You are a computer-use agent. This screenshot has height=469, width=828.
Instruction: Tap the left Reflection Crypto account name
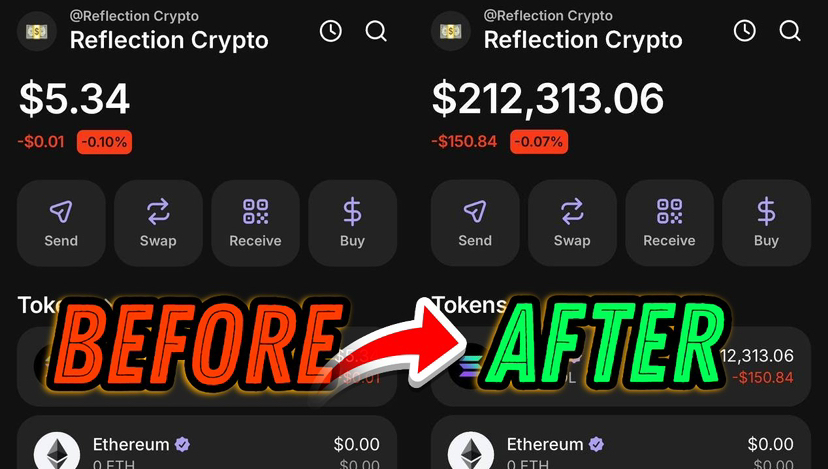(x=169, y=40)
